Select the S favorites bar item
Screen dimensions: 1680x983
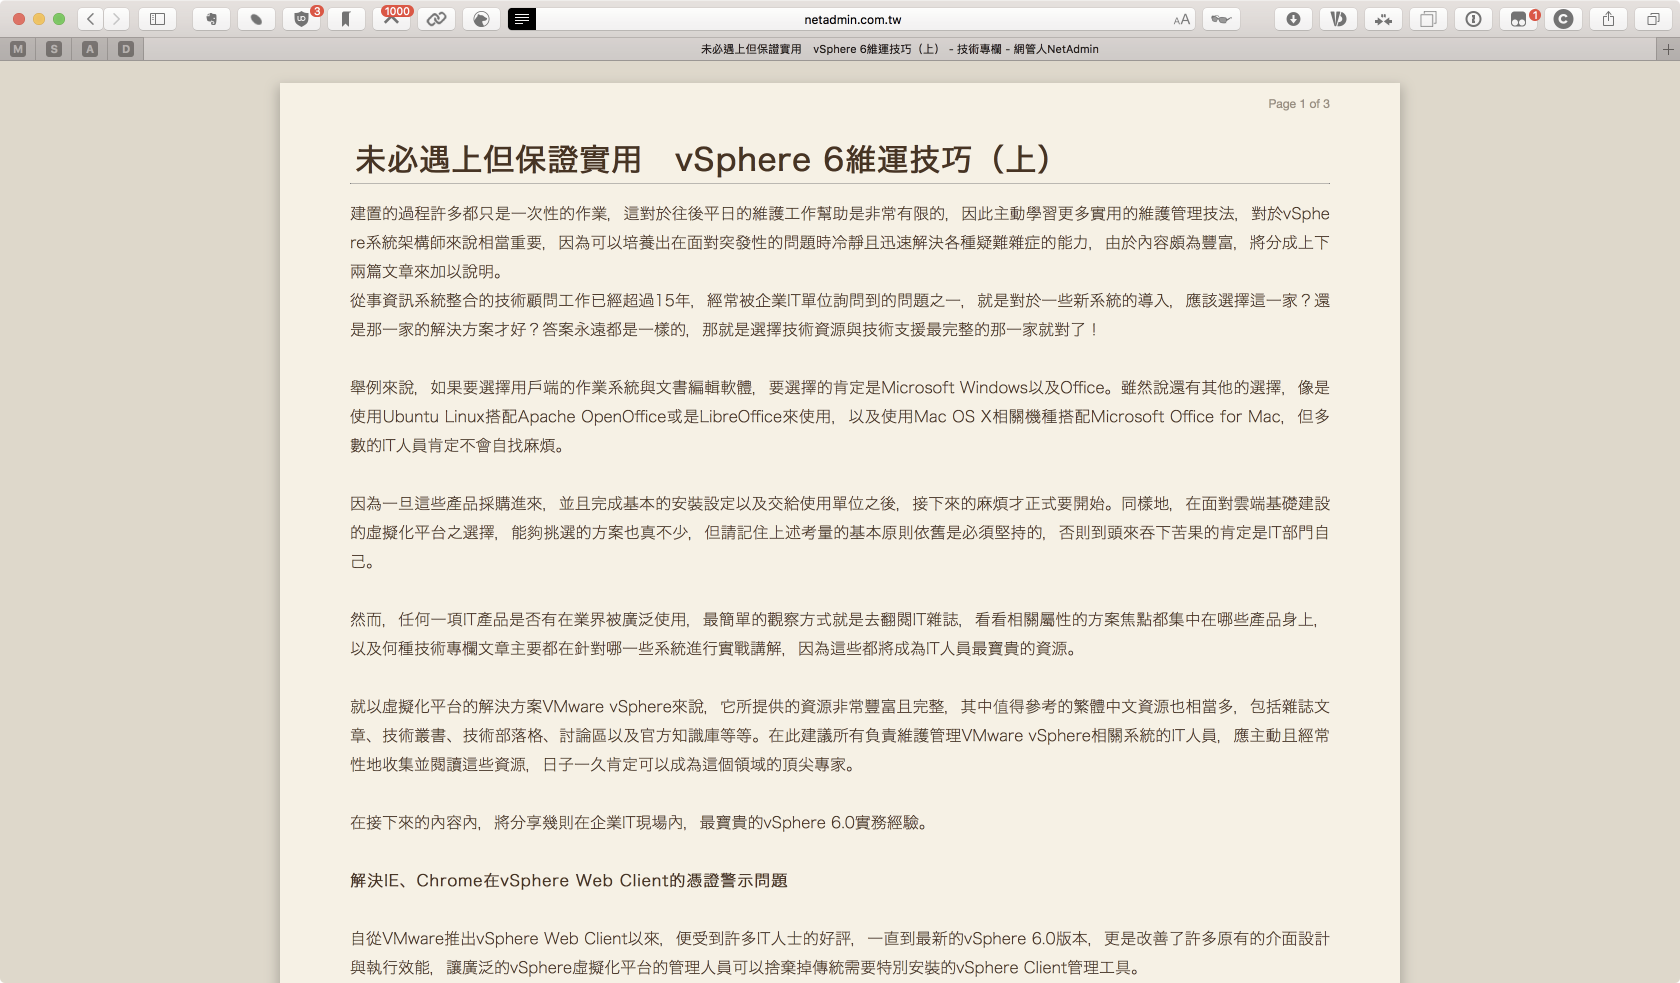point(54,49)
